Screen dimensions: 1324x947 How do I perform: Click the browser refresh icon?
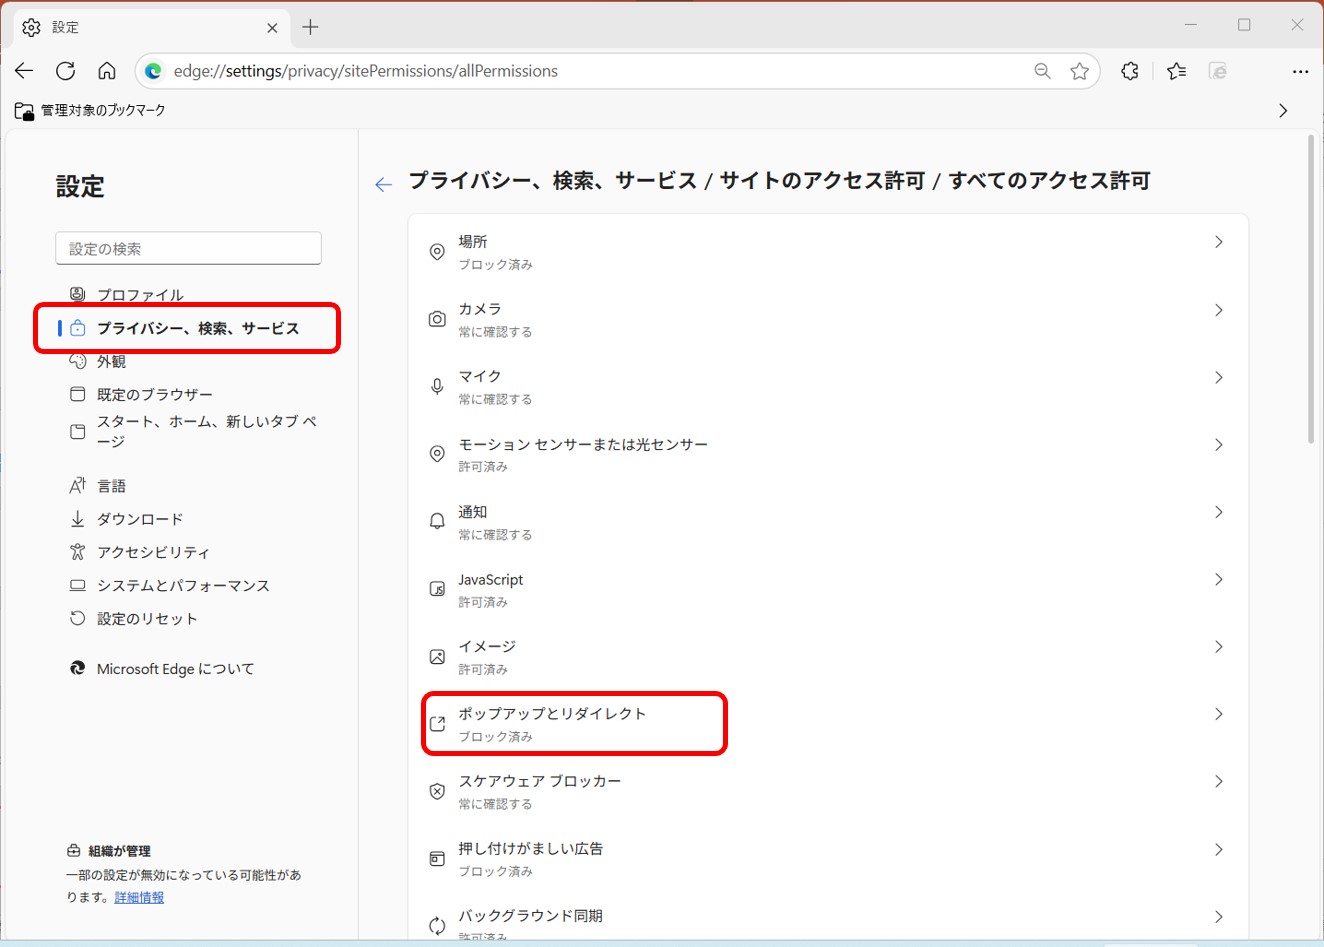pyautogui.click(x=66, y=71)
